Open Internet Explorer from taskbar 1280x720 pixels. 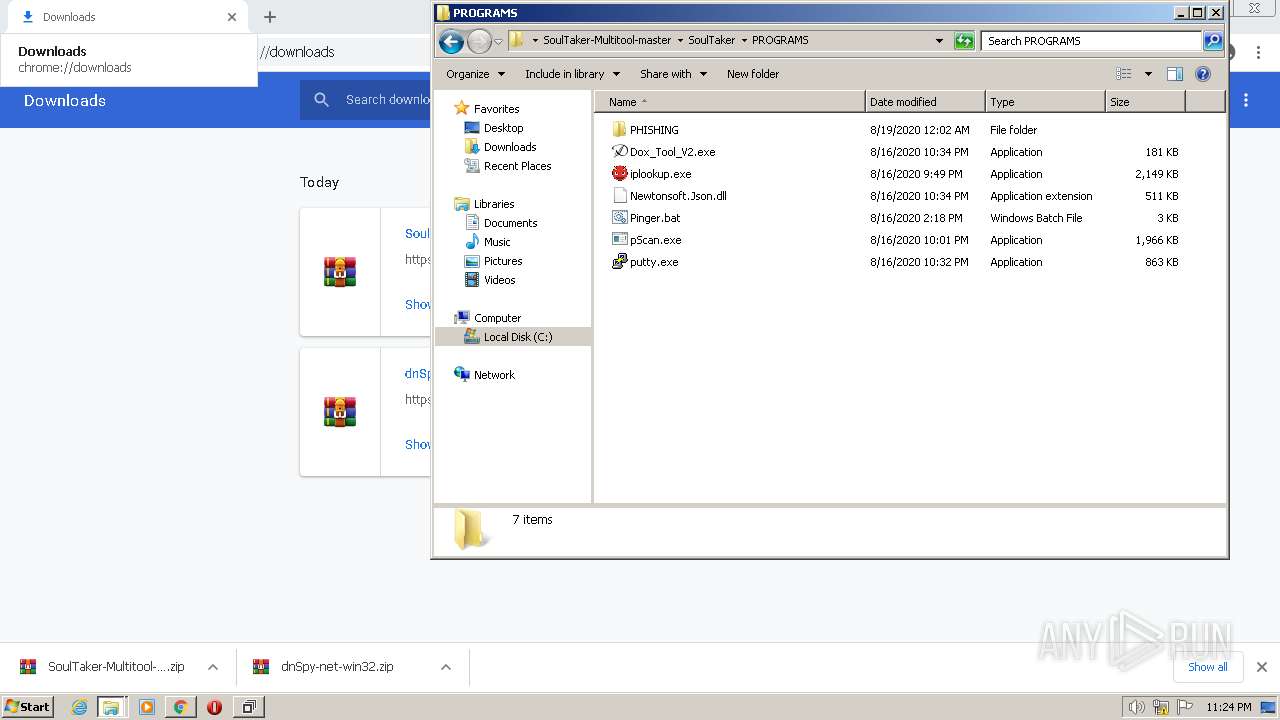pyautogui.click(x=79, y=707)
